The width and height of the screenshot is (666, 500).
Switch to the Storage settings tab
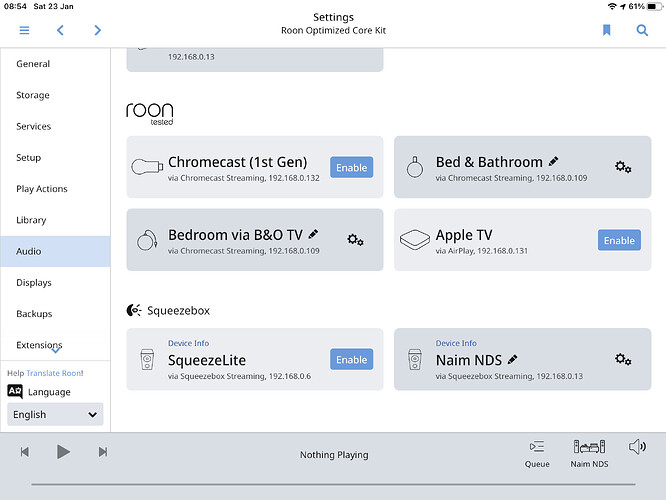pyautogui.click(x=33, y=95)
